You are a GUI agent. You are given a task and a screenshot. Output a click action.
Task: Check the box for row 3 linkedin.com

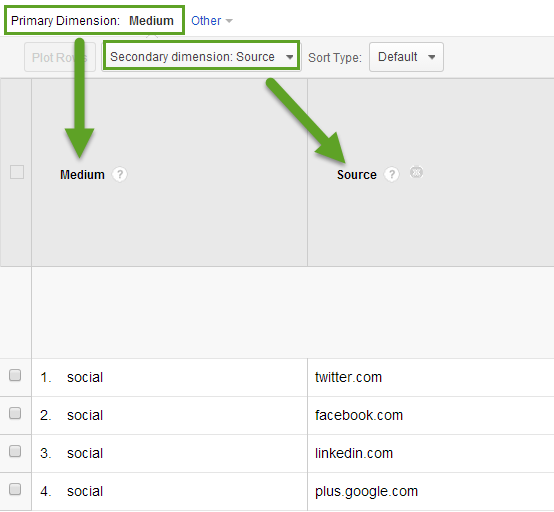[15, 451]
